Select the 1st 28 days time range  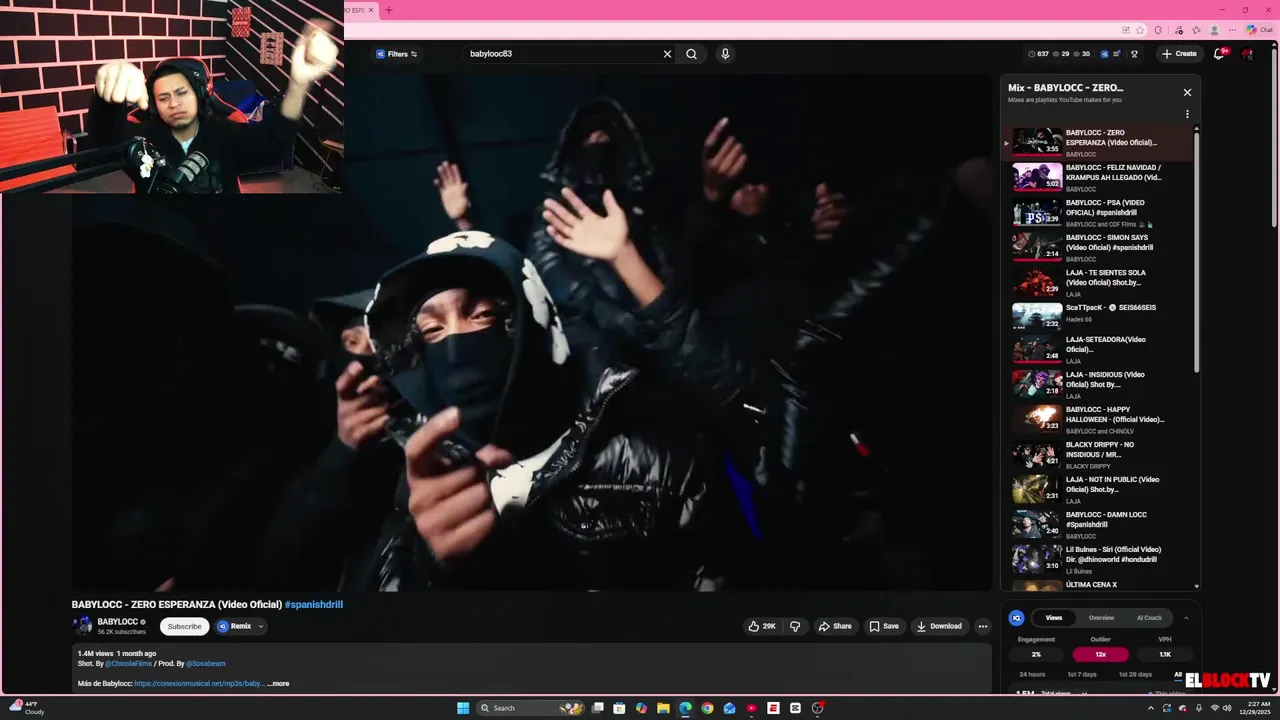[1135, 674]
